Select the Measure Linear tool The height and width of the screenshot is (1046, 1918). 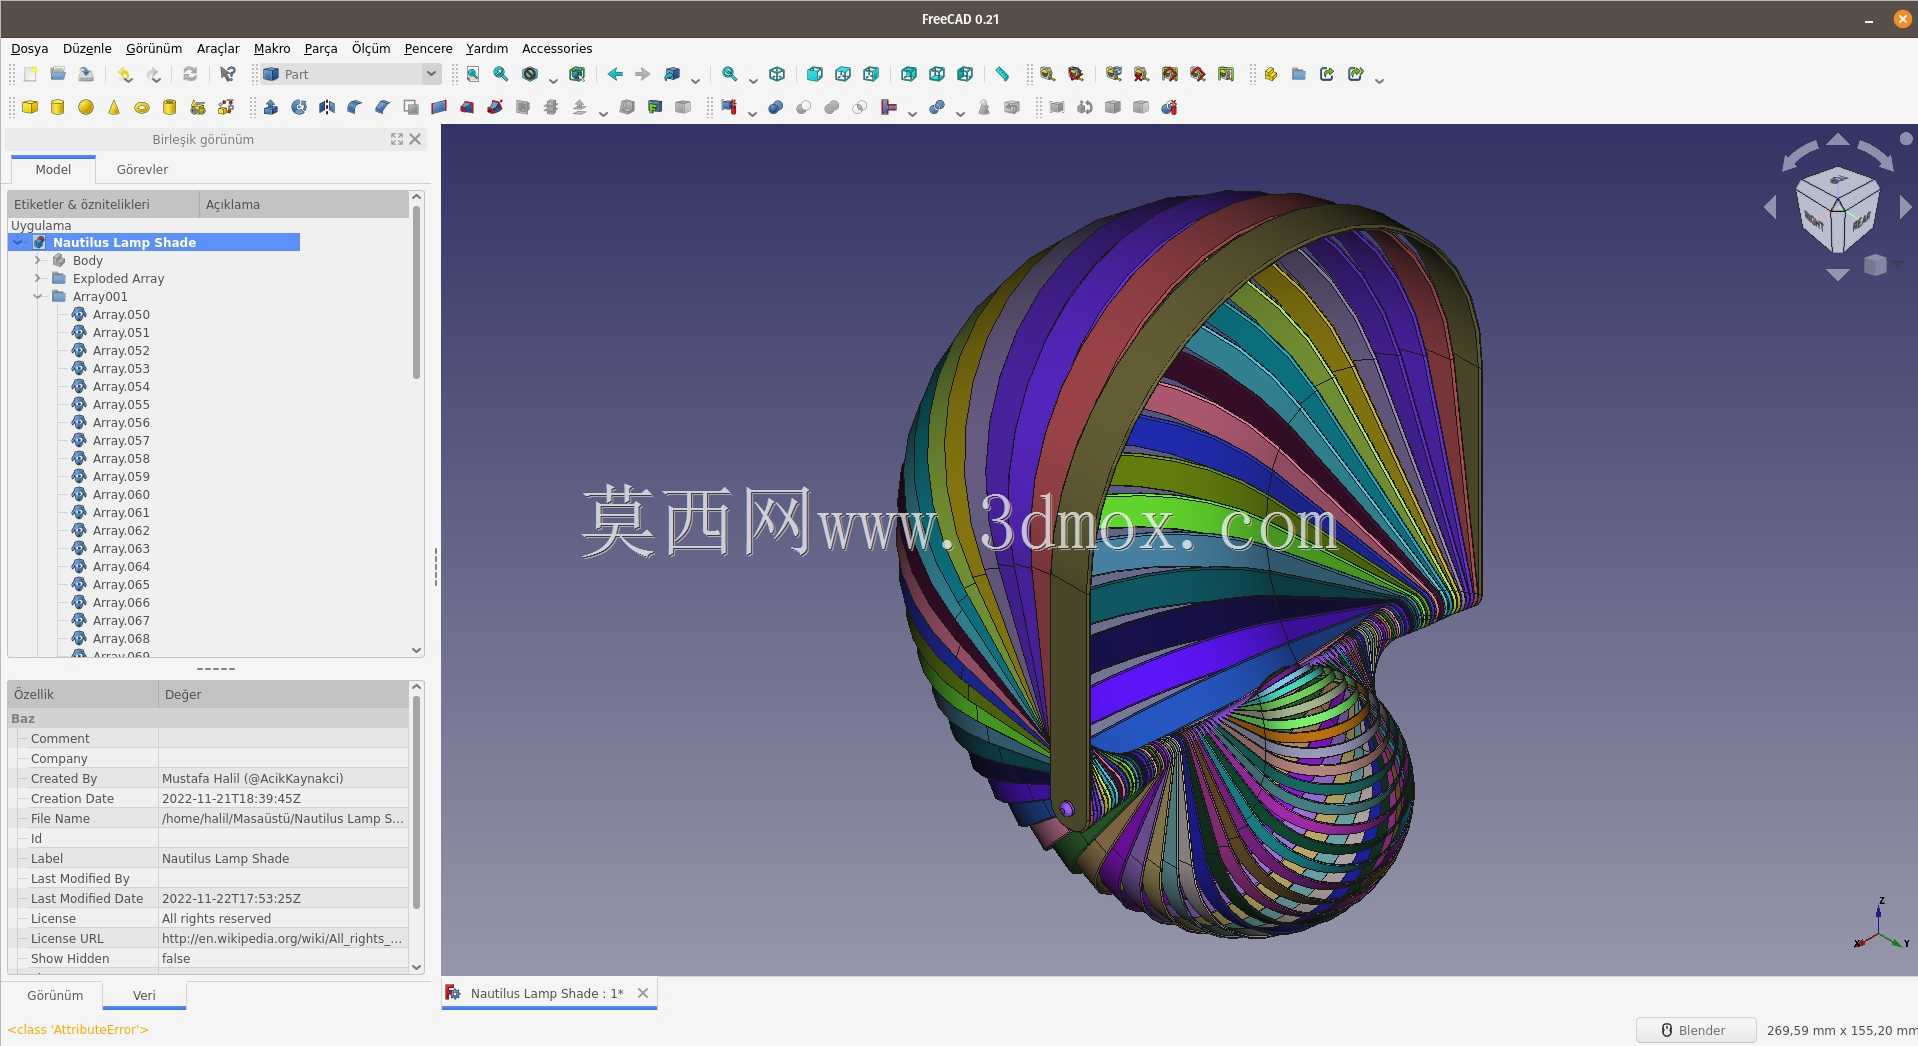point(1048,74)
